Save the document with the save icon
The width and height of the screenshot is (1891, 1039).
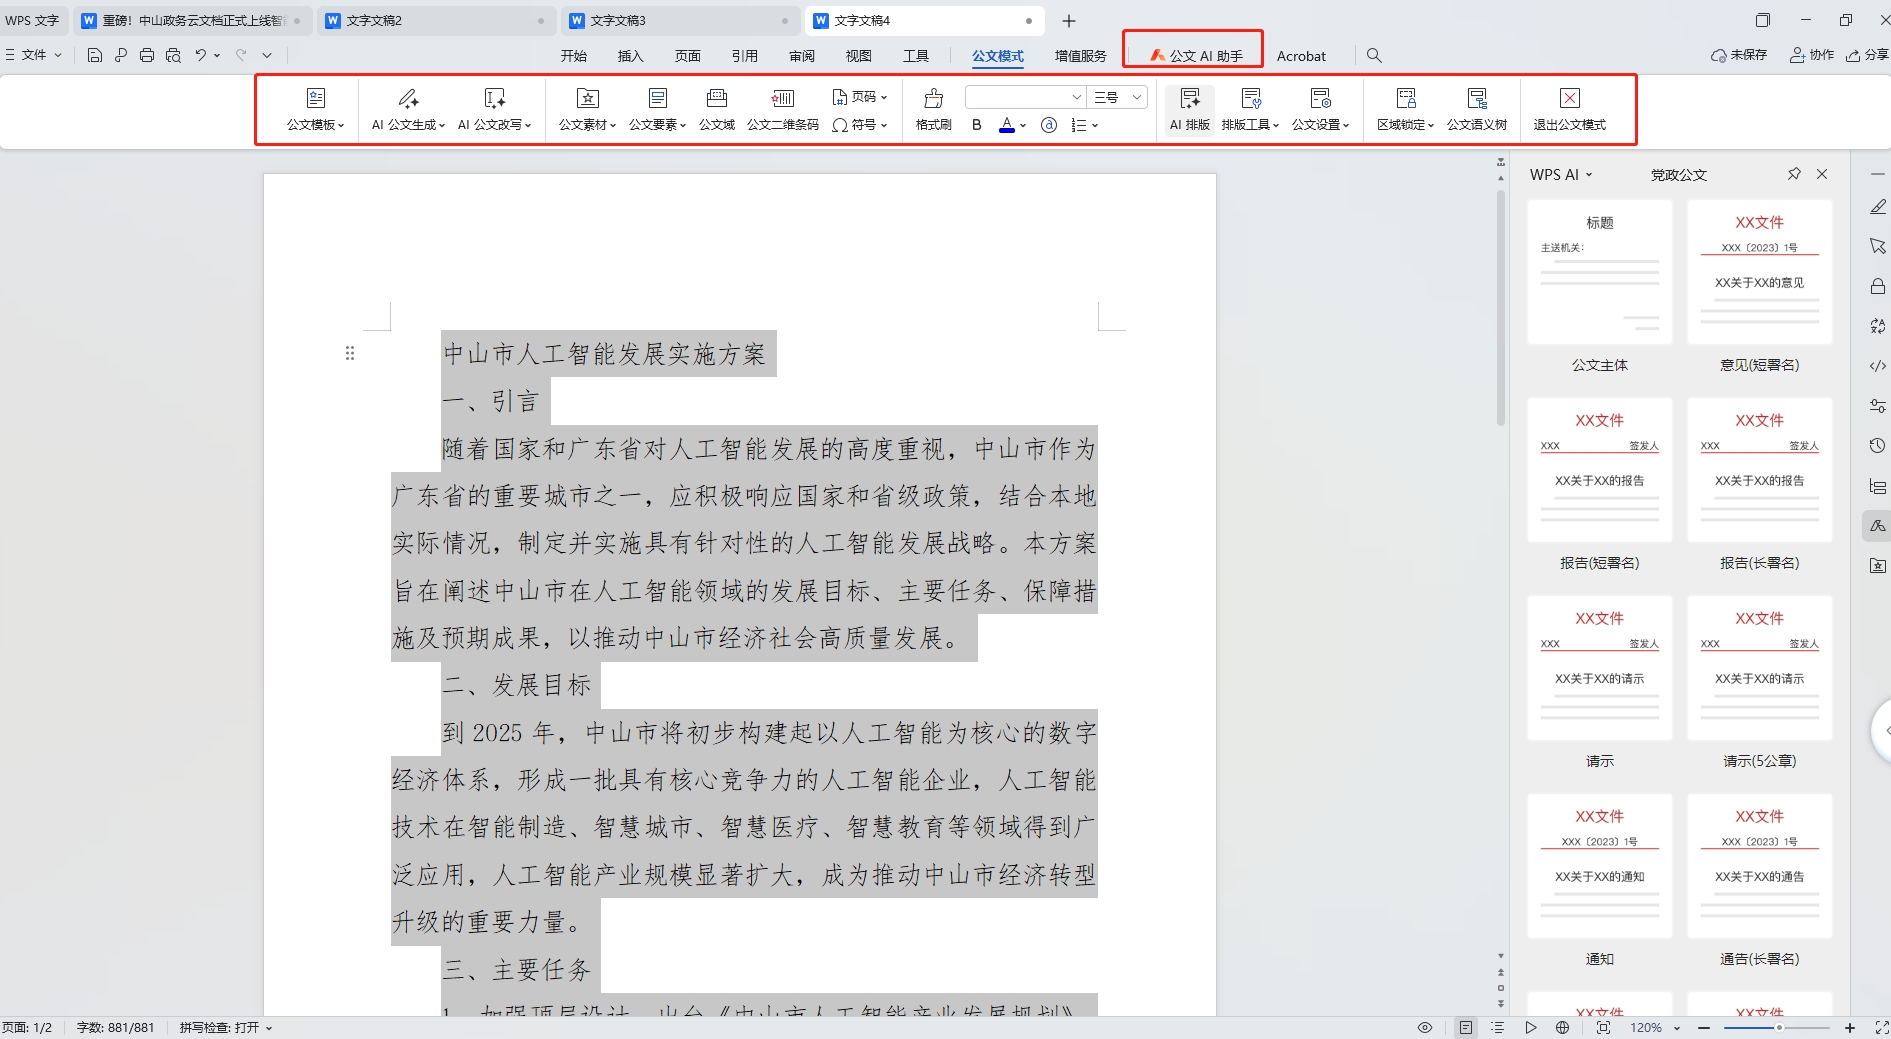coord(95,55)
